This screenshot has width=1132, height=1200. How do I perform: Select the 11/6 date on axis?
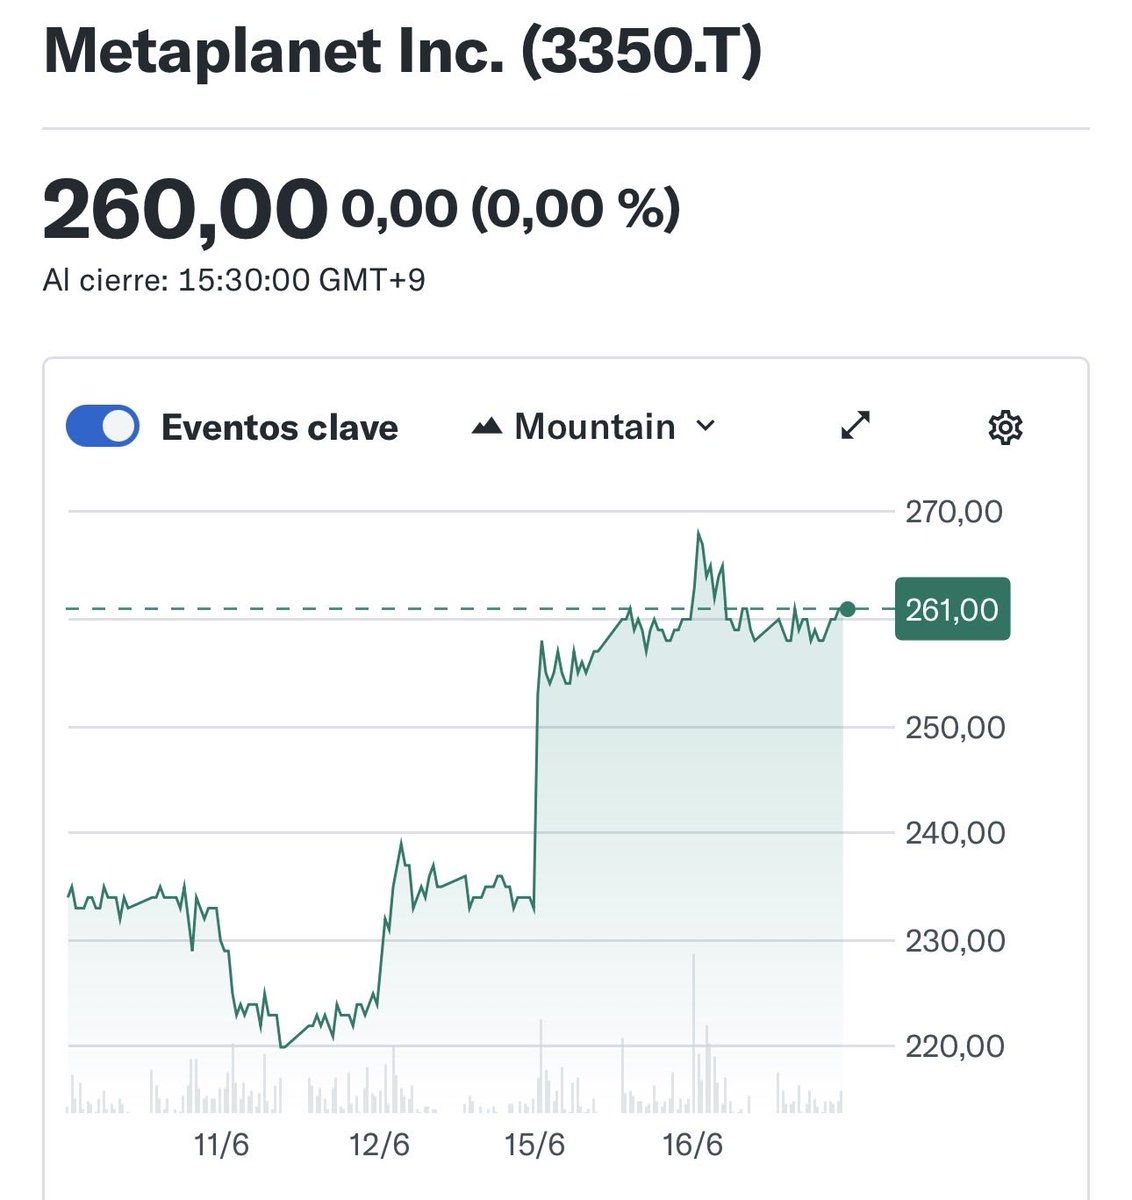coord(221,1144)
